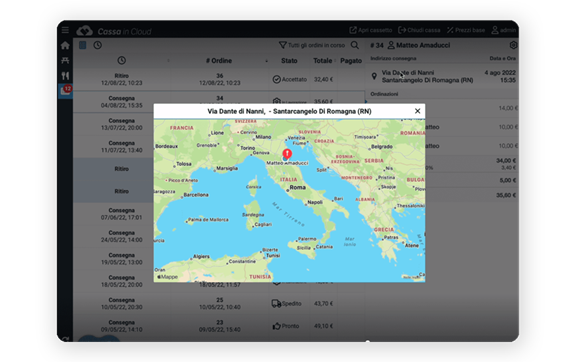Sort by the clock column header

[122, 61]
